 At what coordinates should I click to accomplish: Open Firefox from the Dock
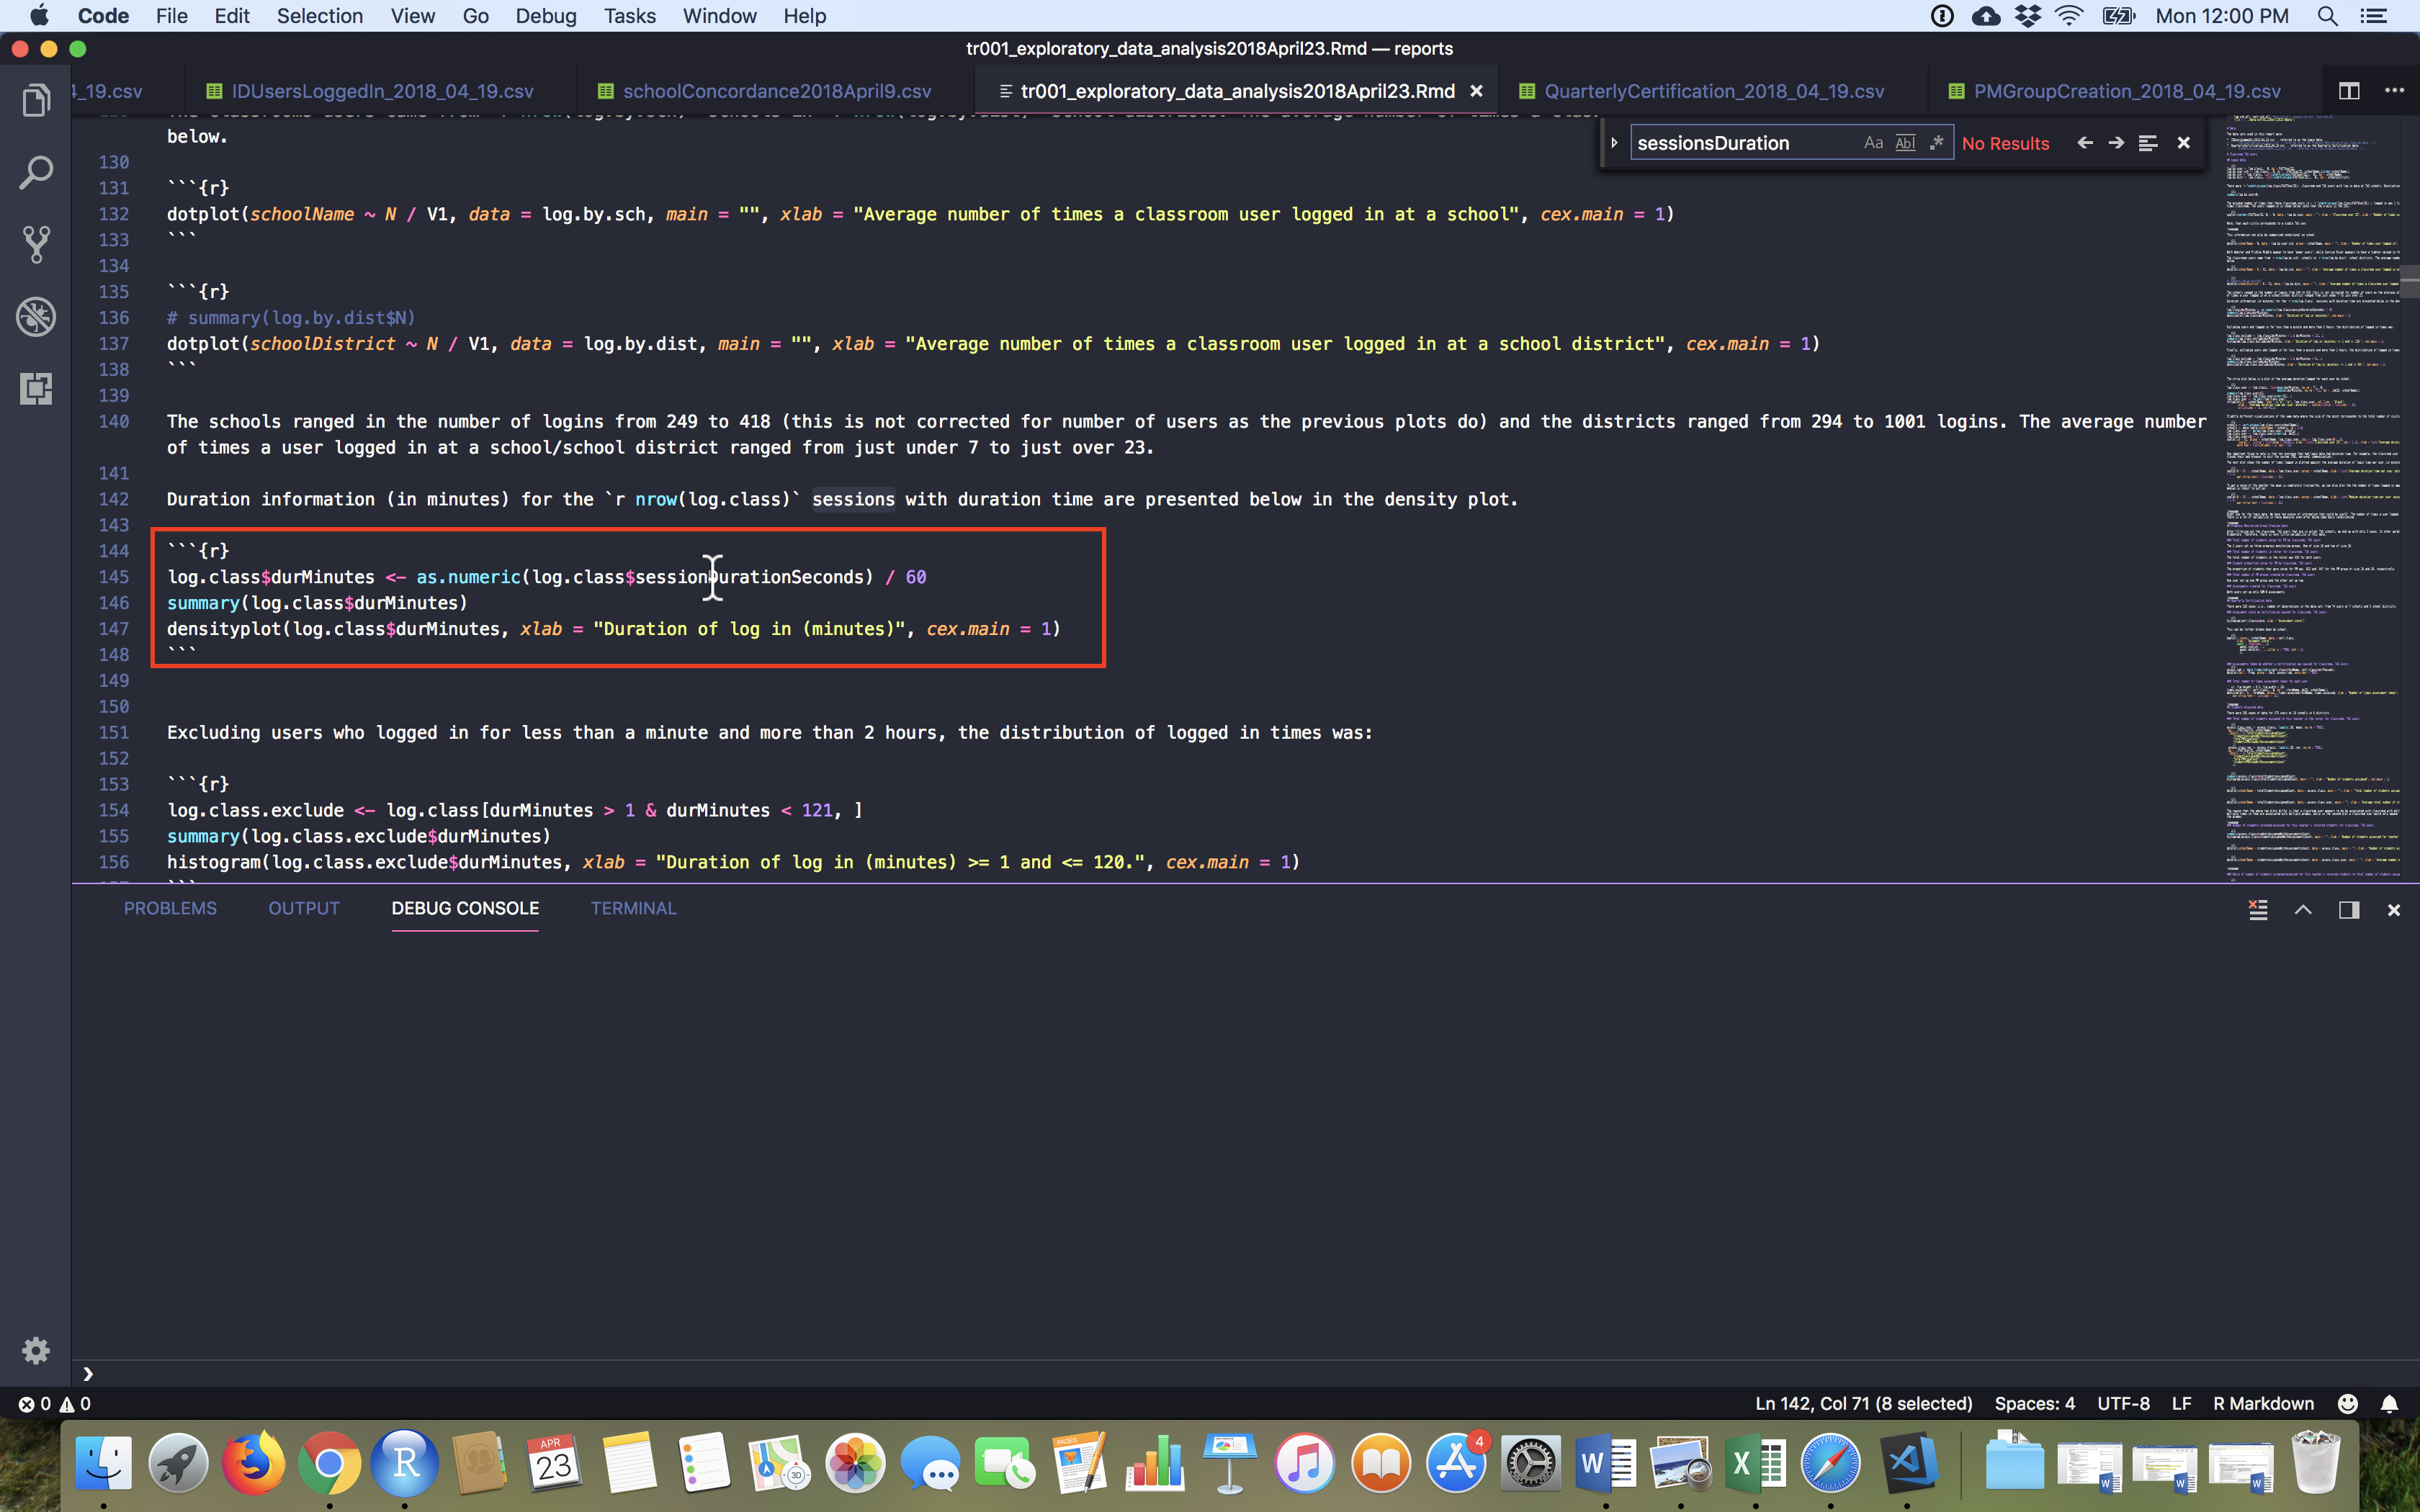pyautogui.click(x=254, y=1462)
